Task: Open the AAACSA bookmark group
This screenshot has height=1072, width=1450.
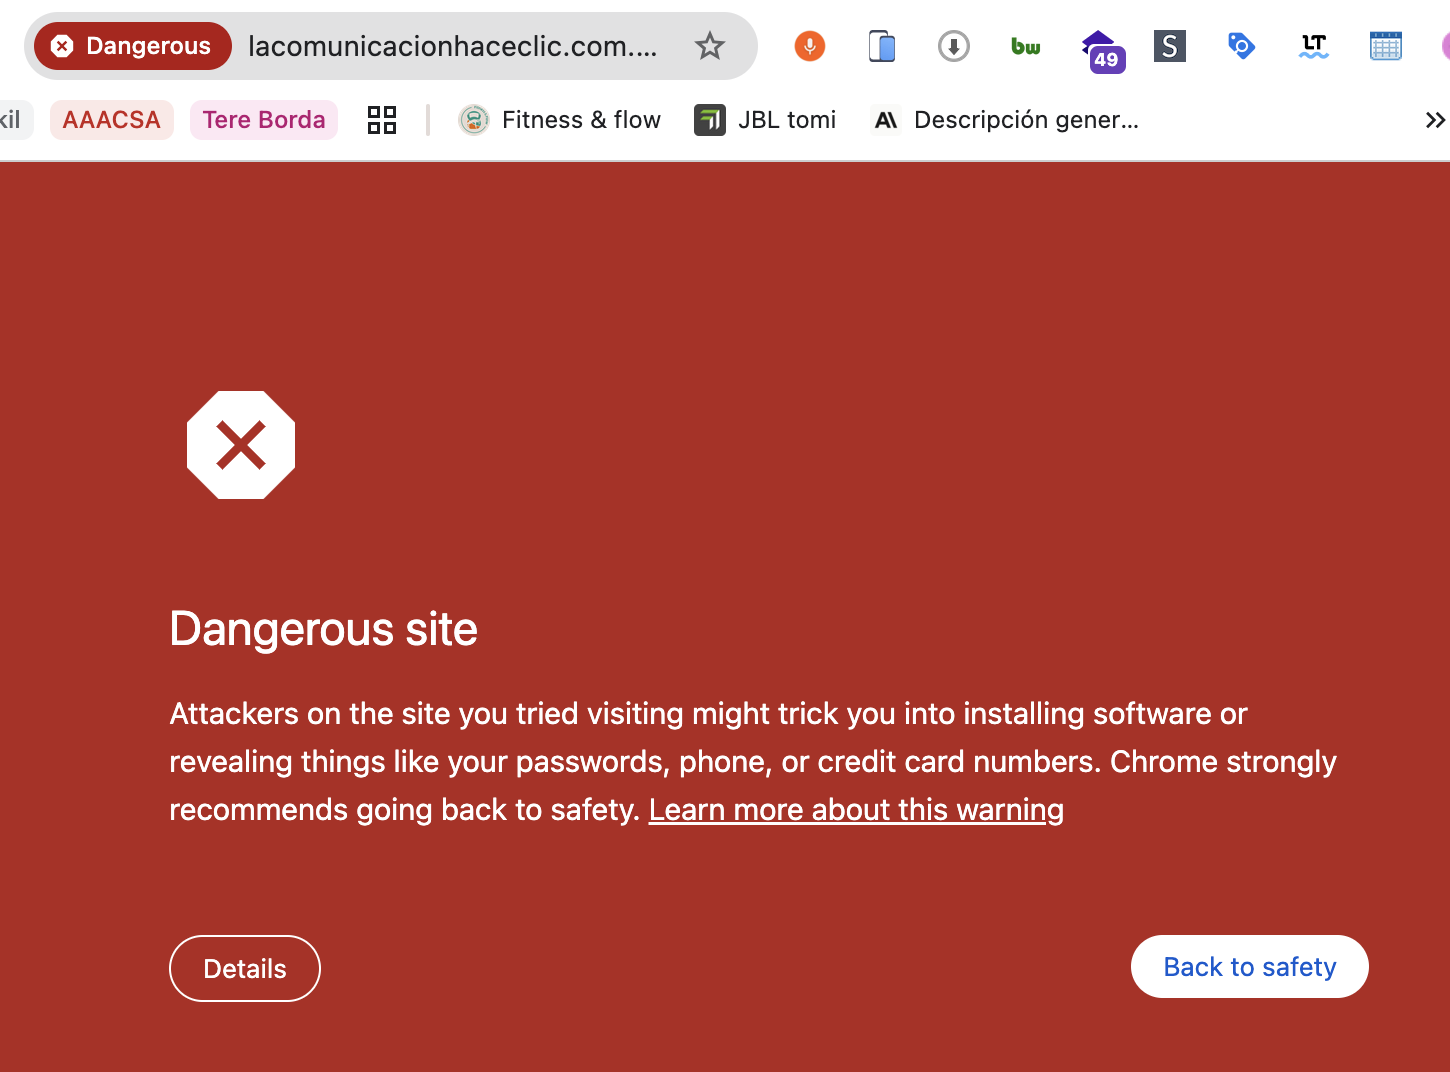Action: [x=112, y=120]
